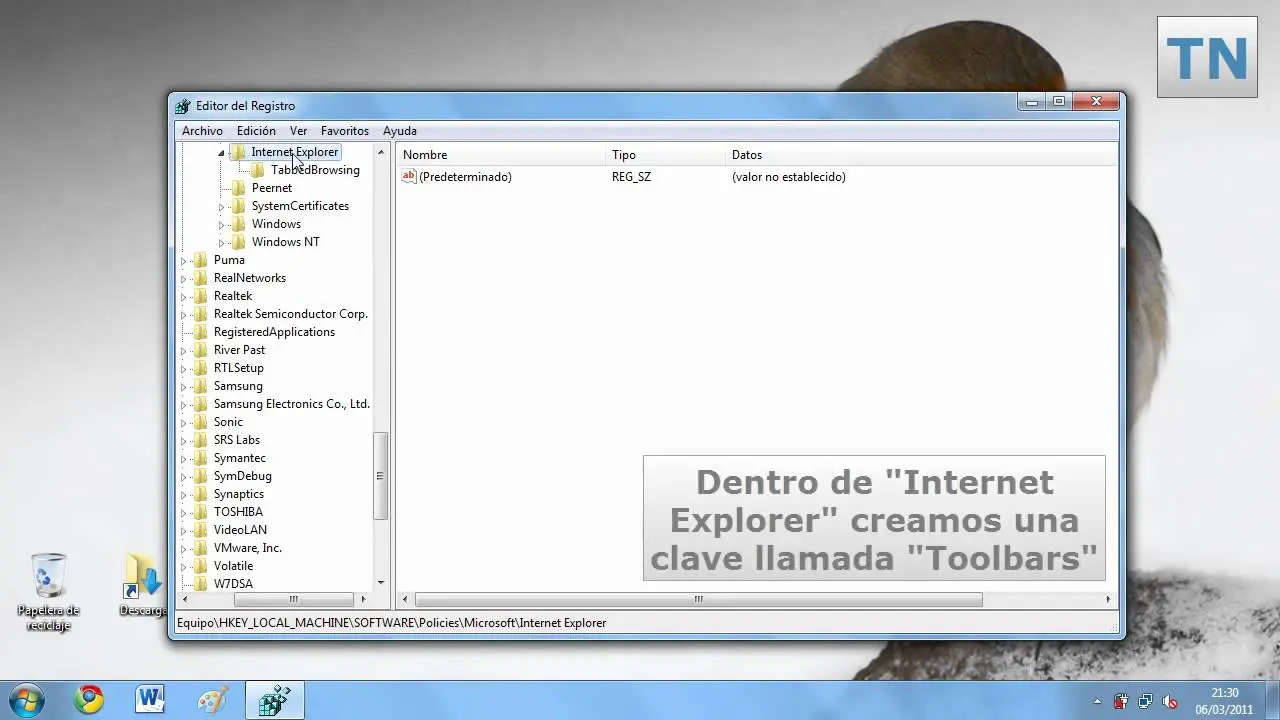Collapse the Internet Explorer key
Viewport: 1280px width, 720px height.
click(221, 153)
